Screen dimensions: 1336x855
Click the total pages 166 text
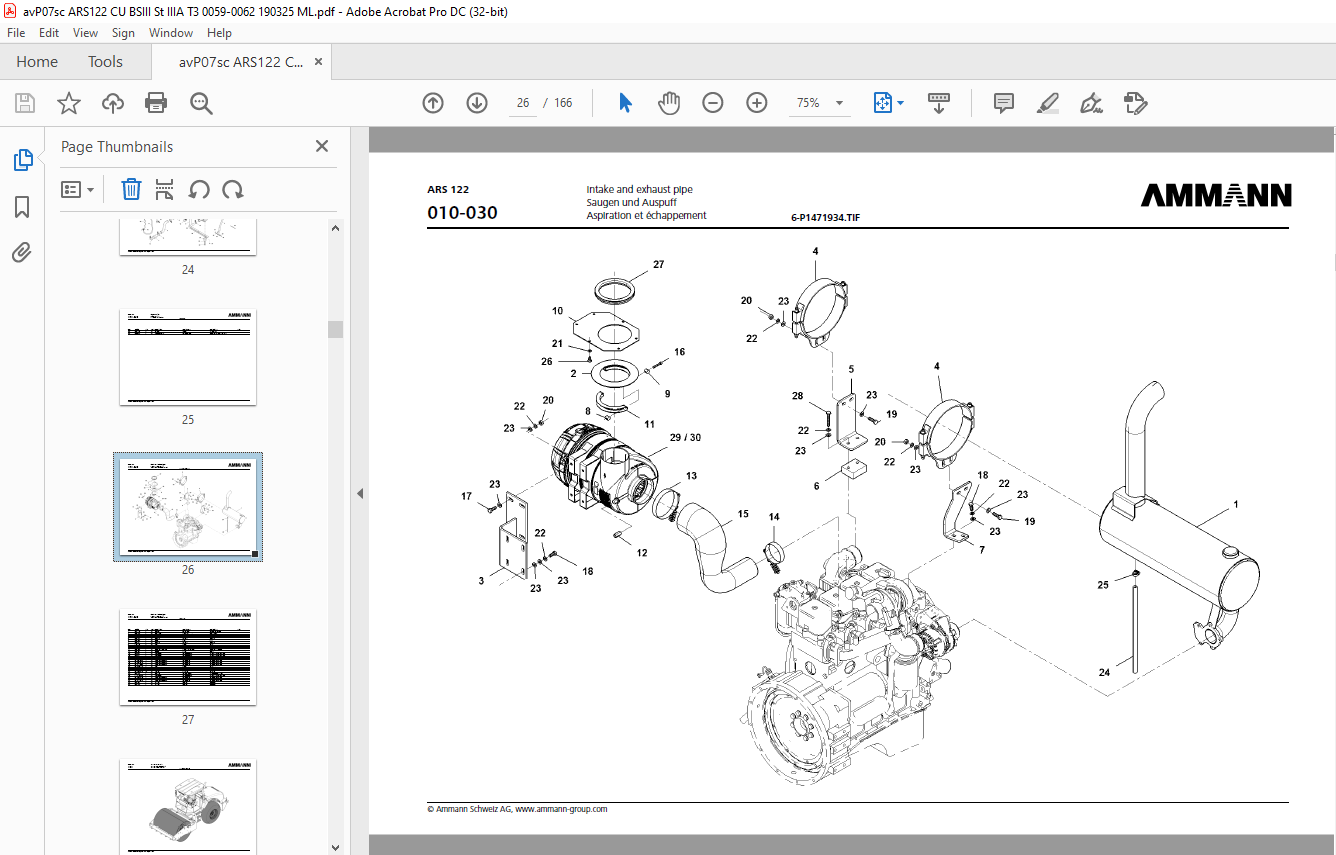point(563,103)
